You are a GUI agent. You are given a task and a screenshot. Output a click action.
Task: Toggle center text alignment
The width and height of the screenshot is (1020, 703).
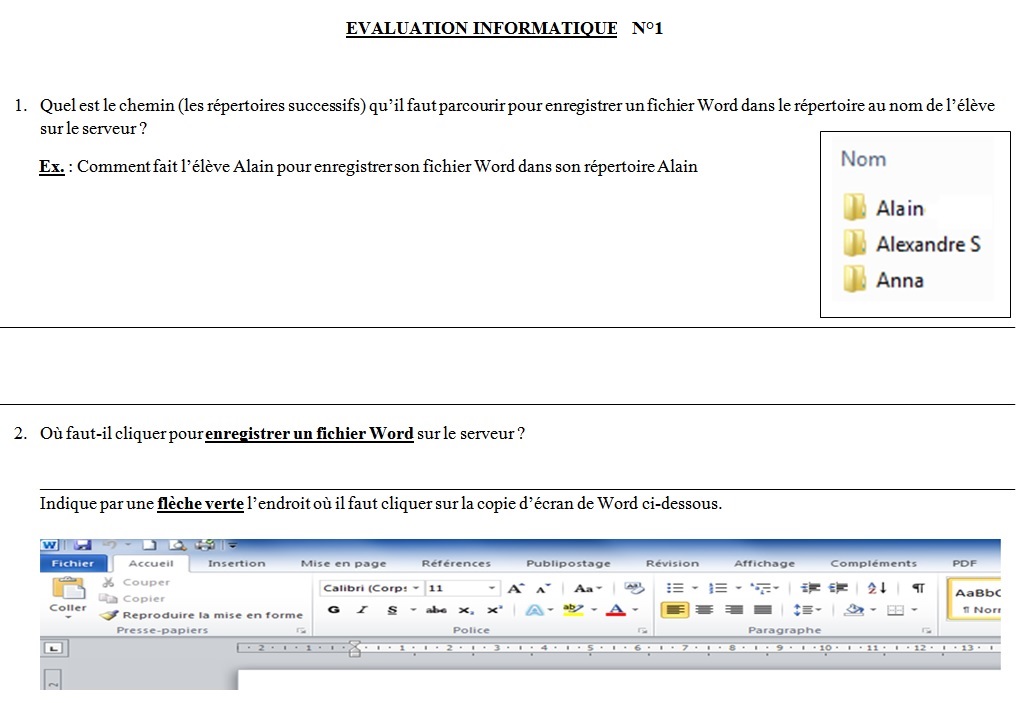coord(704,610)
